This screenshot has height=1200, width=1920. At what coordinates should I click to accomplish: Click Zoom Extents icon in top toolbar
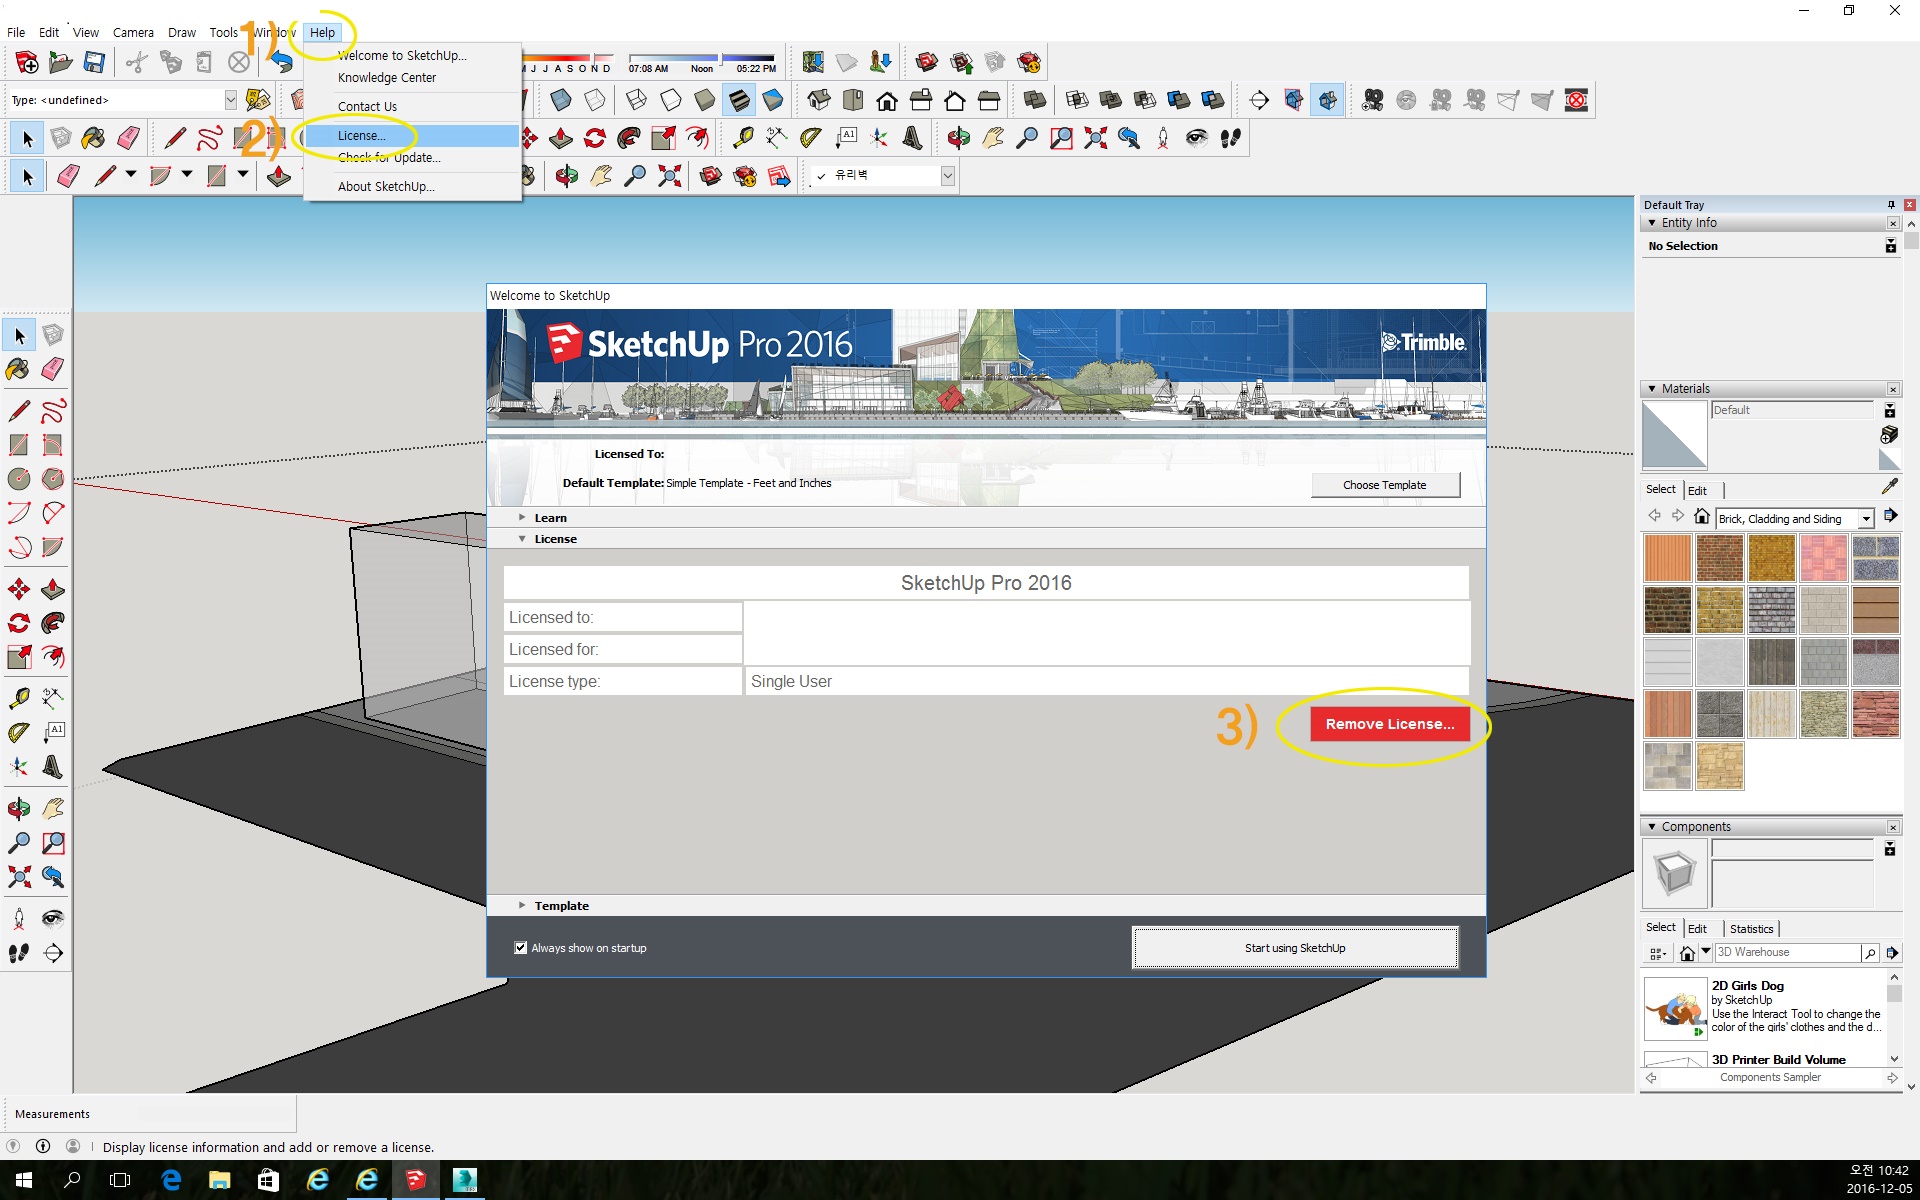coord(1095,138)
